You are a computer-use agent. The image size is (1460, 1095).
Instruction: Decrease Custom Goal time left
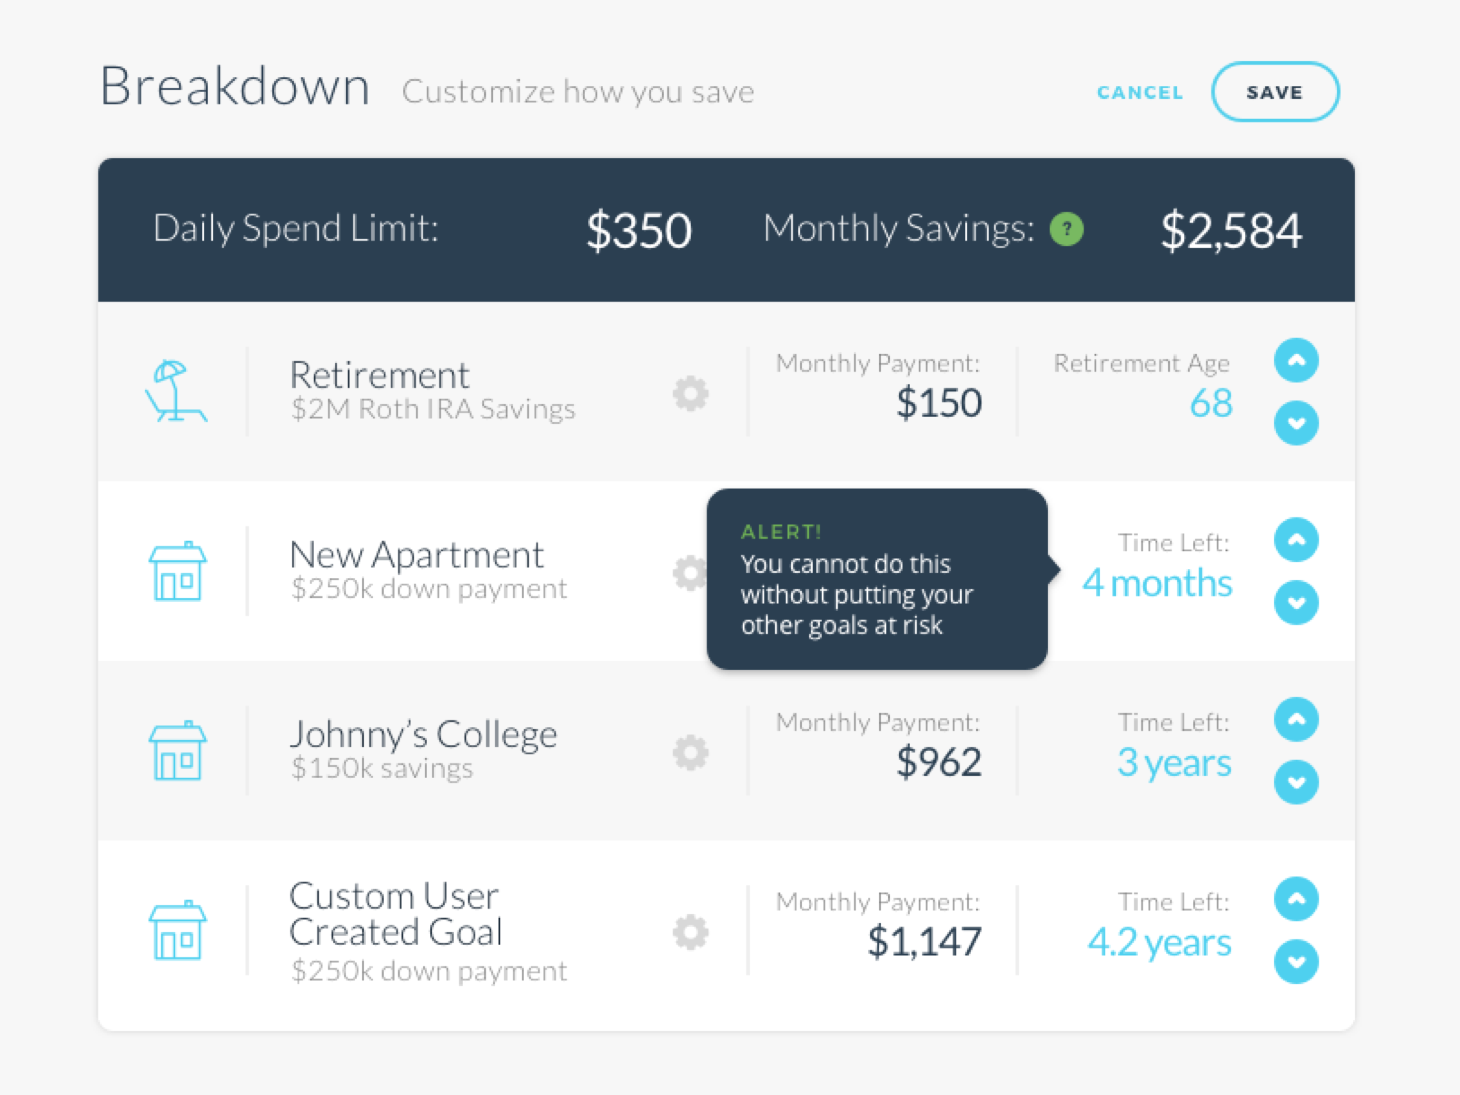1296,962
